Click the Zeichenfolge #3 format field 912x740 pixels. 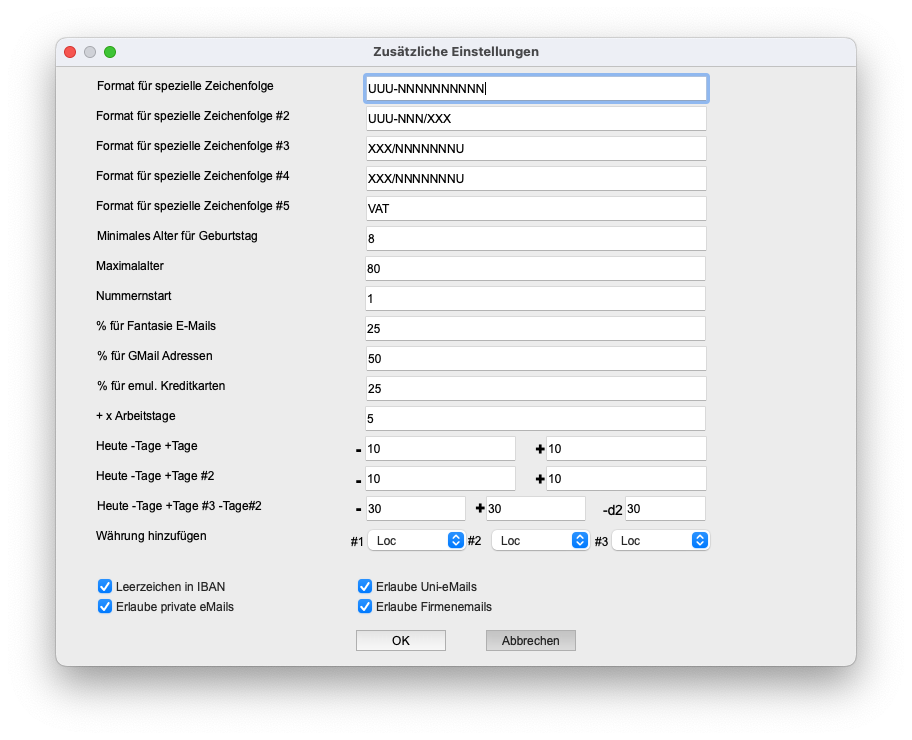536,148
